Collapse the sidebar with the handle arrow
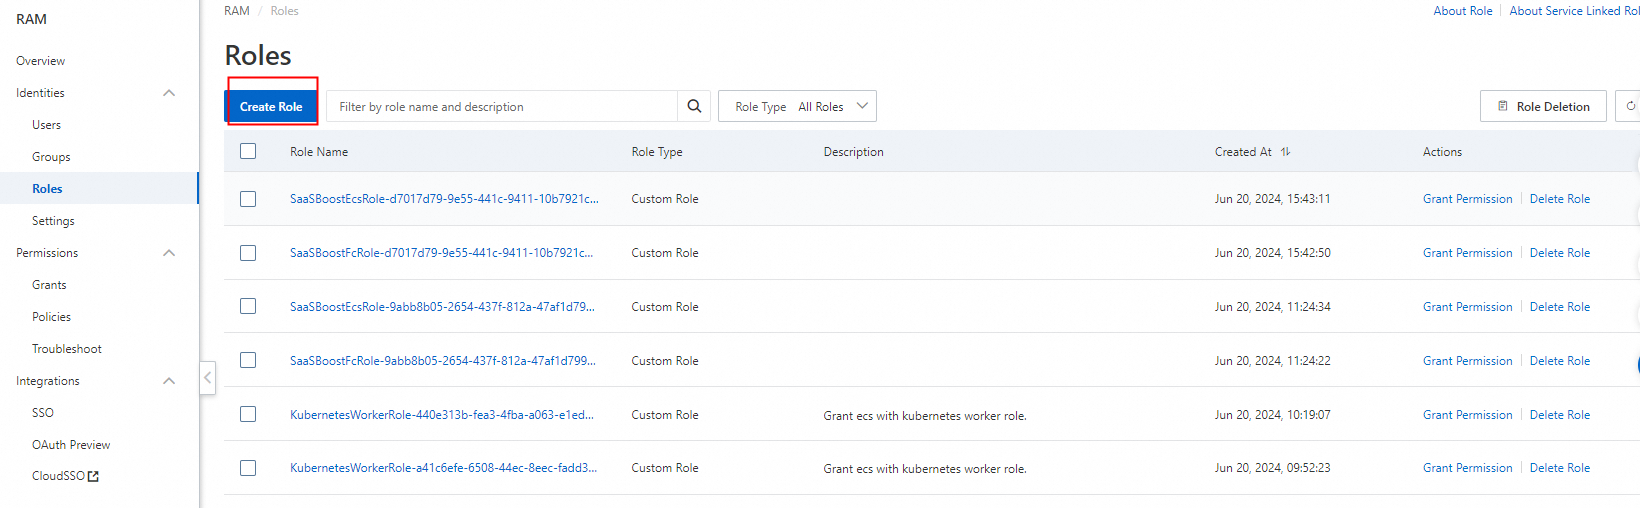 click(207, 378)
